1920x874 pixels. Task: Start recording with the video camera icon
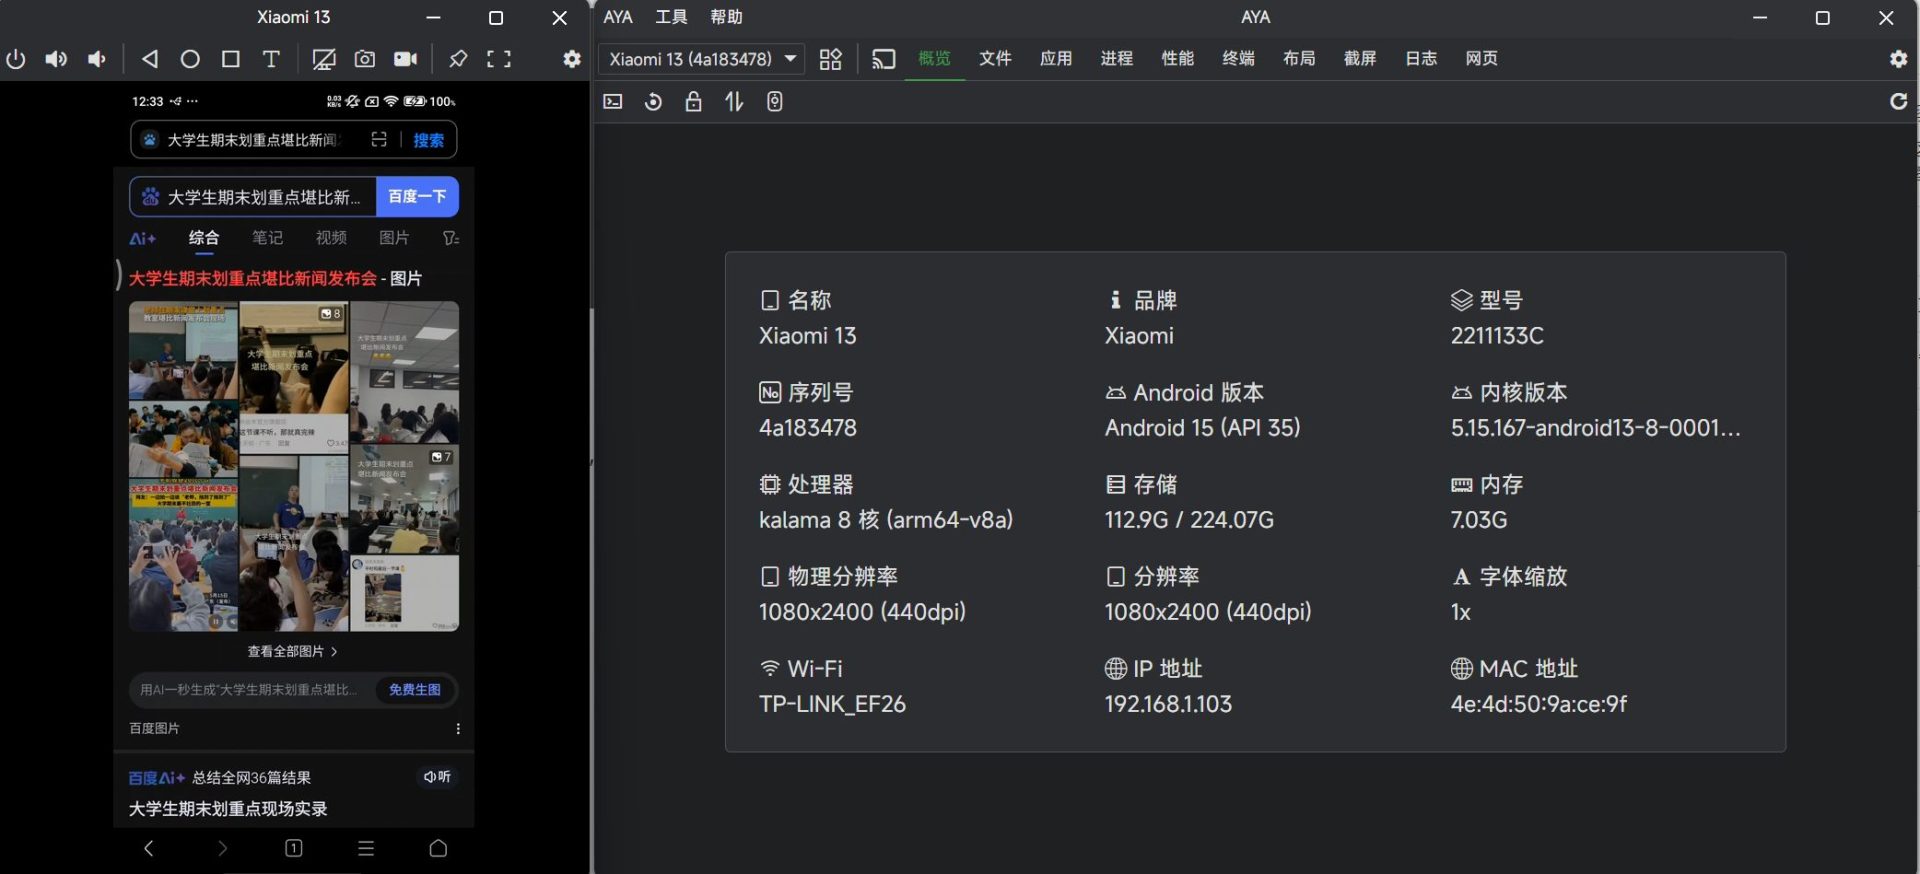pos(405,59)
